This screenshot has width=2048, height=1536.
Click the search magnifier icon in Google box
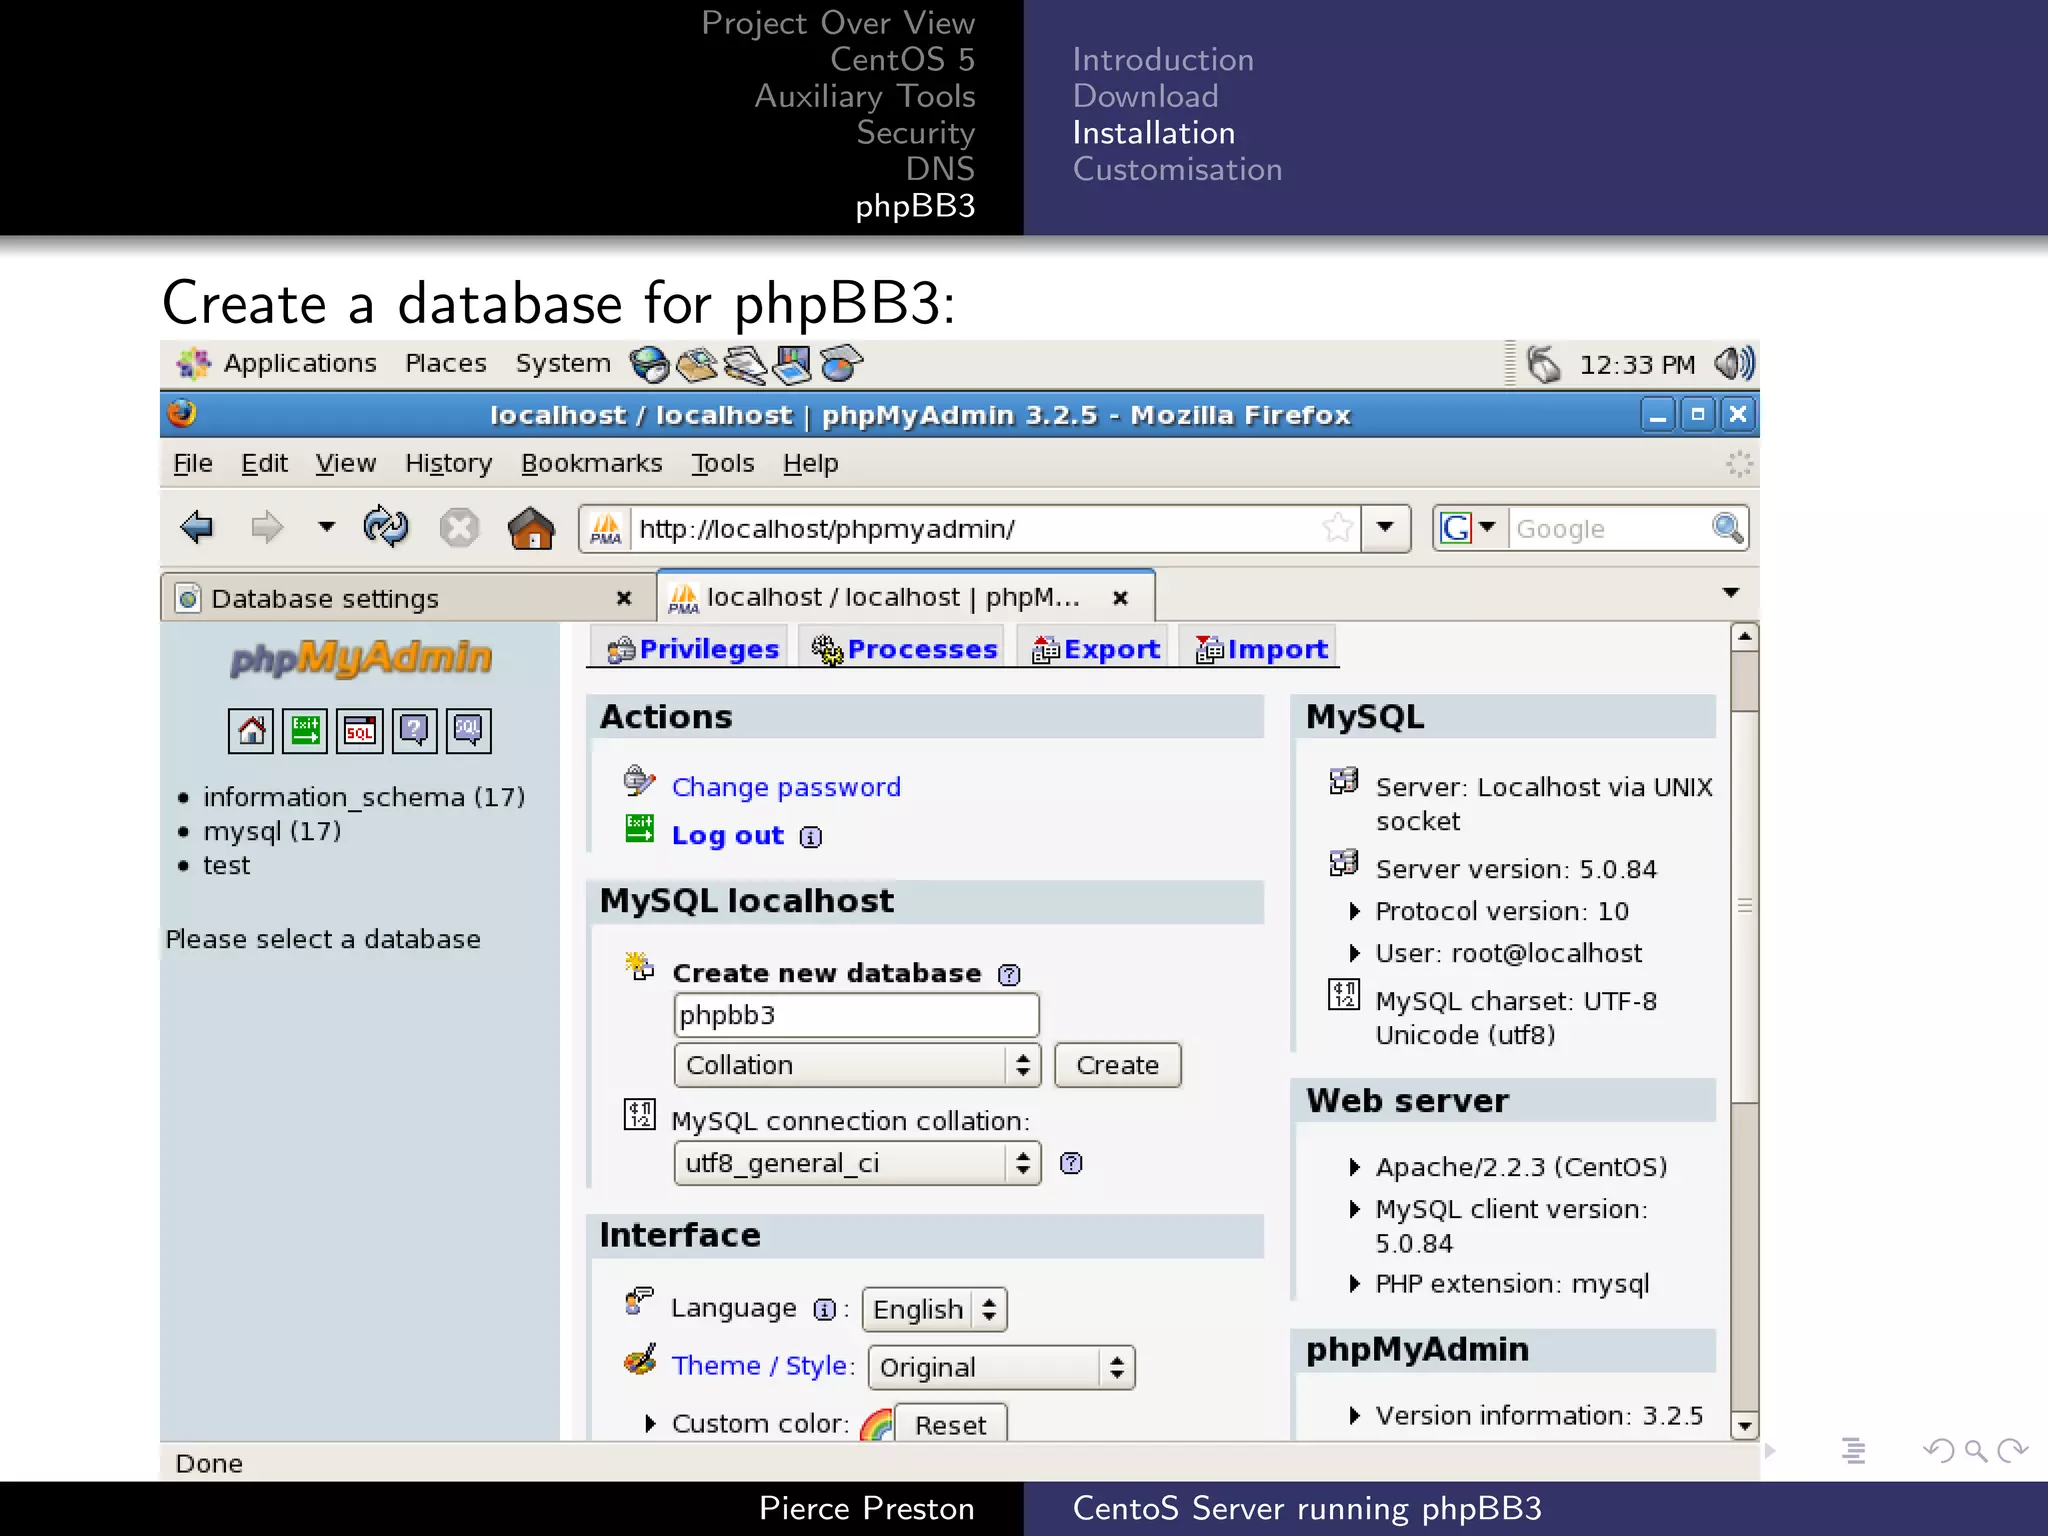tap(1727, 527)
